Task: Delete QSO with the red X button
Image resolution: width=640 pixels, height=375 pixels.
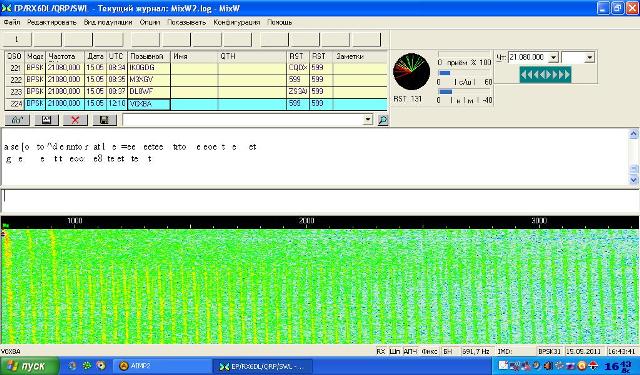Action: [75, 120]
